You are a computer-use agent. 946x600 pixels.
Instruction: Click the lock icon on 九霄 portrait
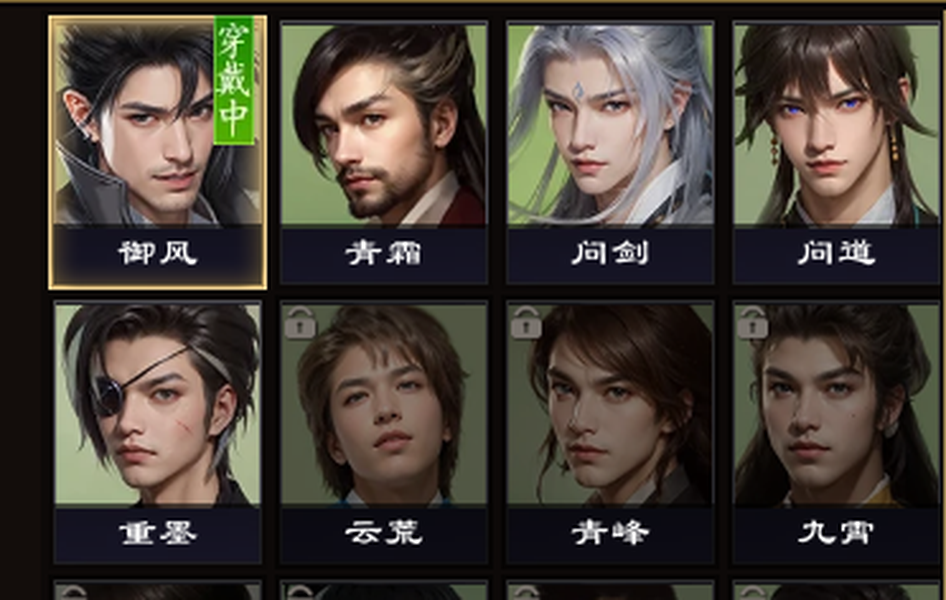click(x=752, y=322)
